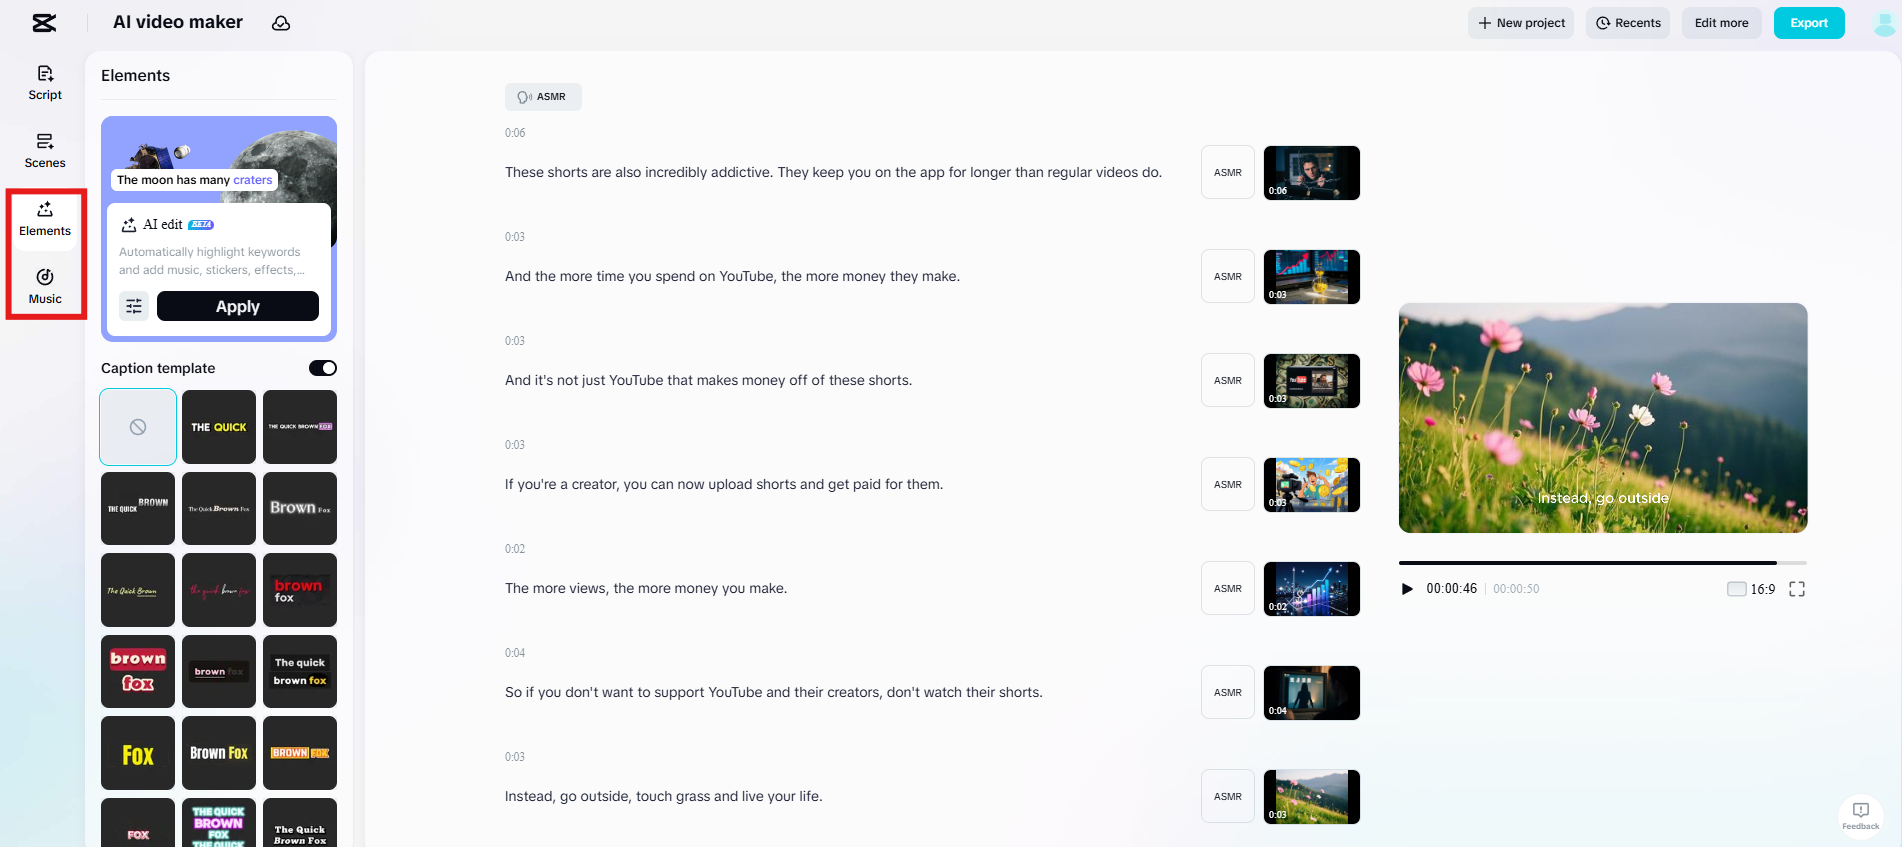The height and width of the screenshot is (847, 1902).
Task: Switch to the Elements panel
Action: click(45, 219)
